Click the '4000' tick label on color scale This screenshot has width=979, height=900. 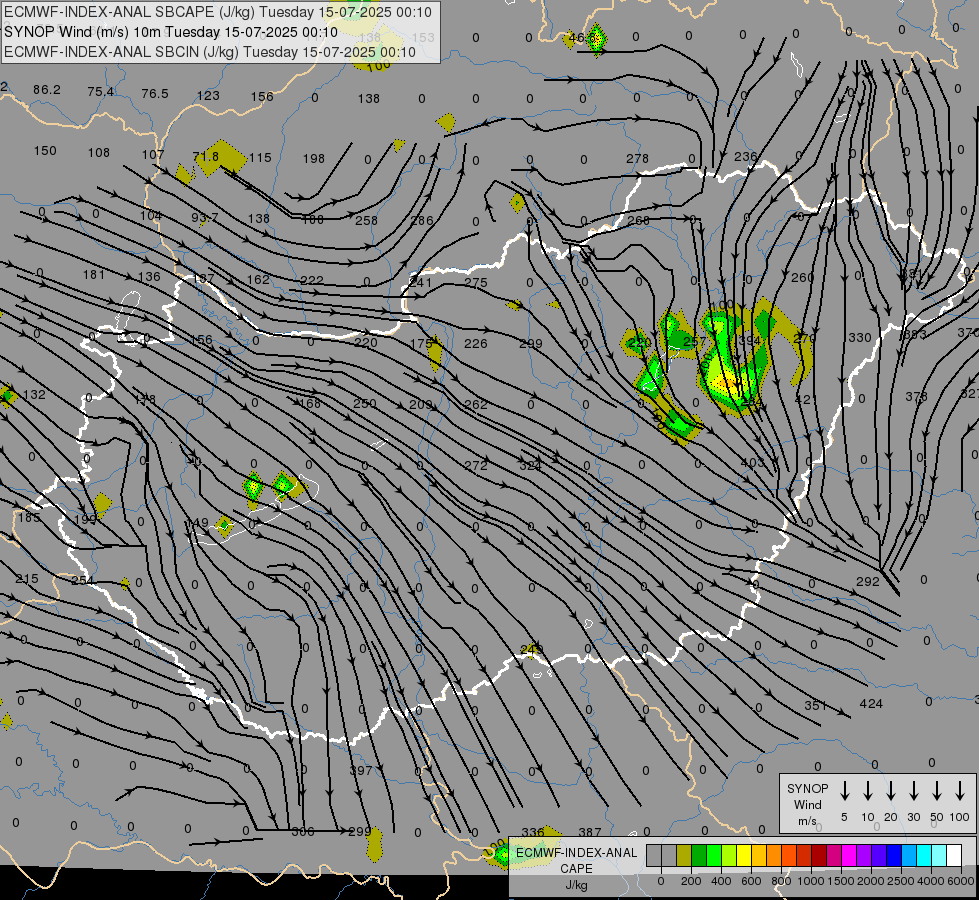930,881
